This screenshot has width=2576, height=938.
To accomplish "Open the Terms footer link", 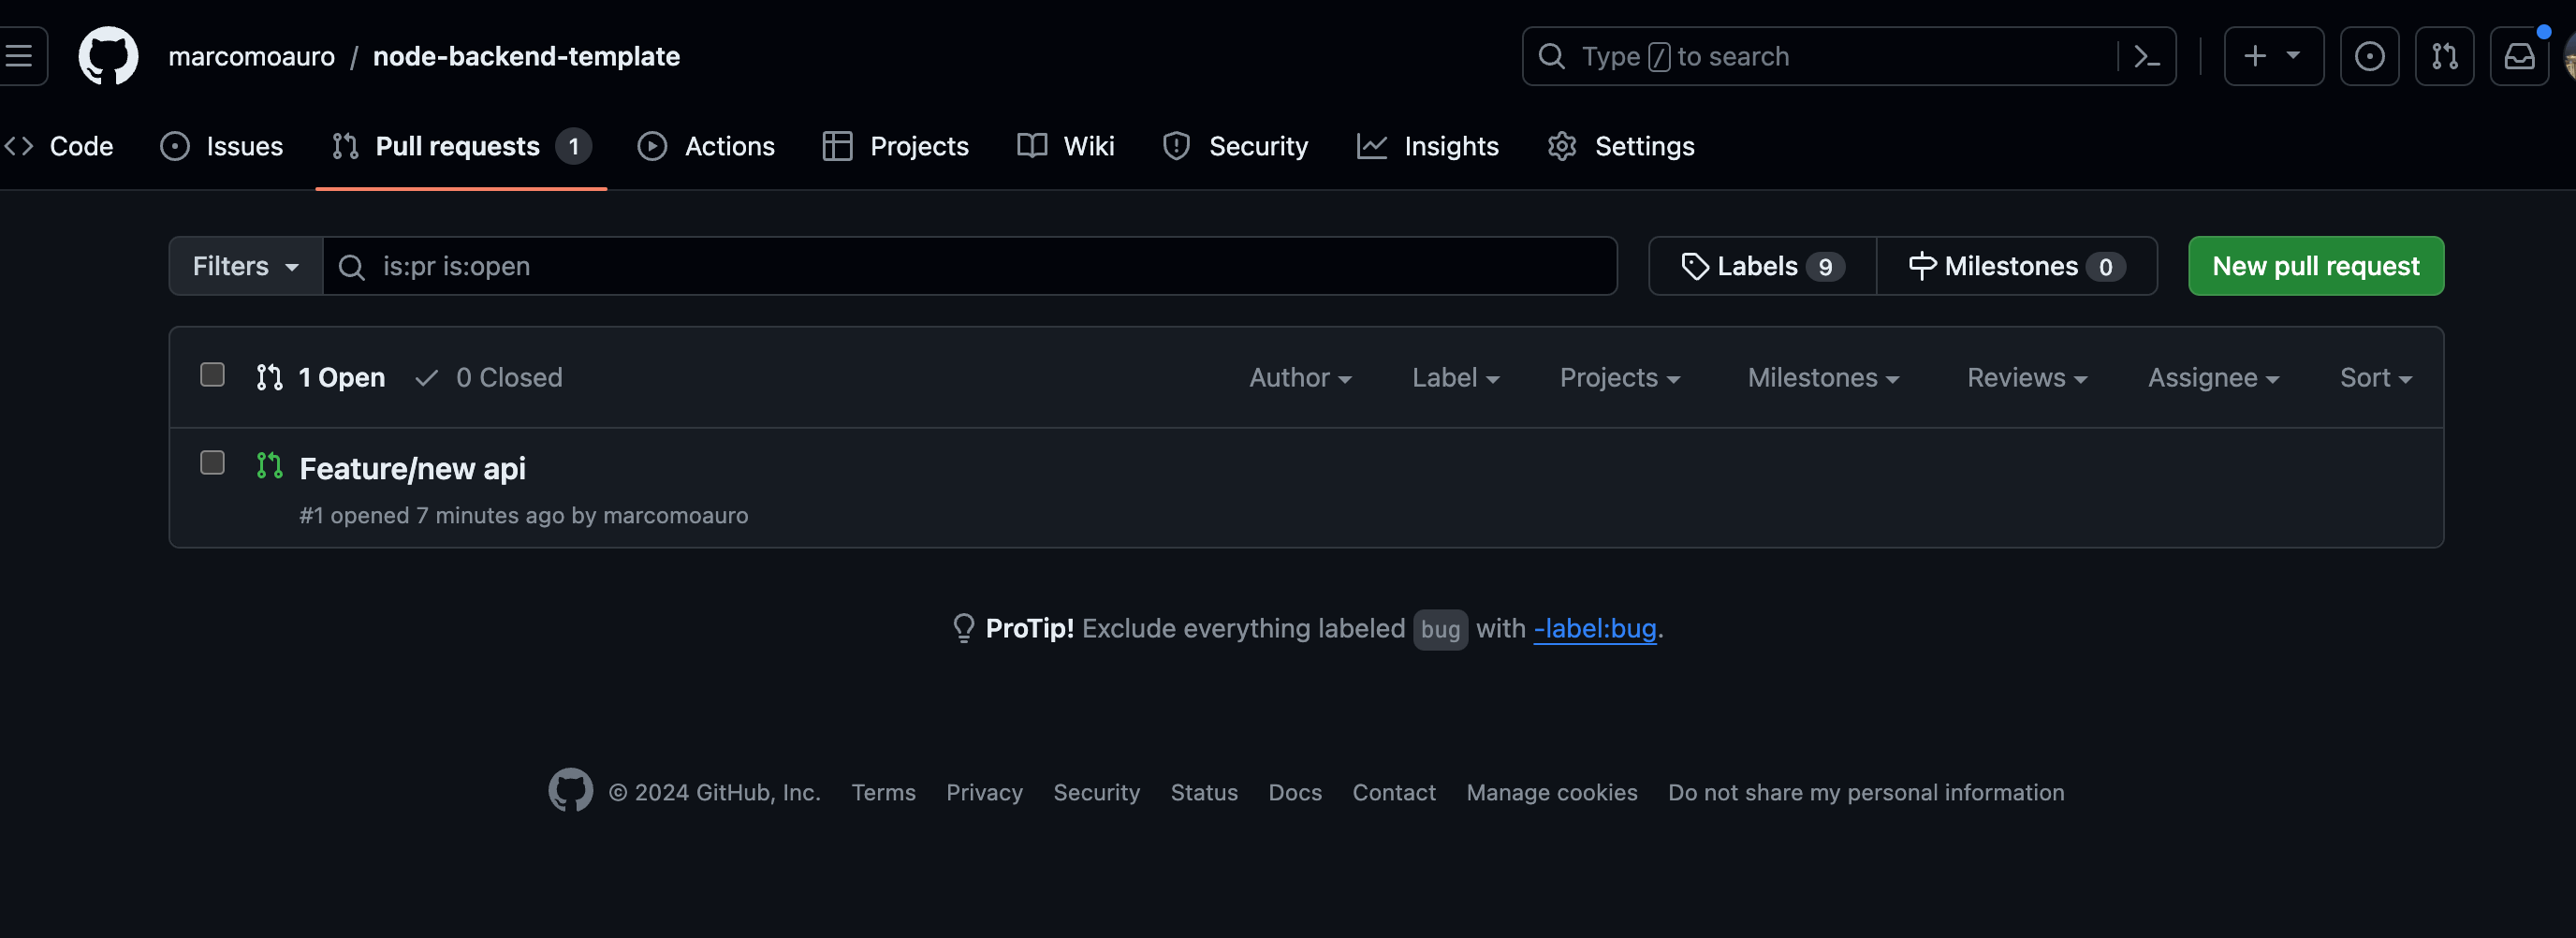I will coord(883,792).
